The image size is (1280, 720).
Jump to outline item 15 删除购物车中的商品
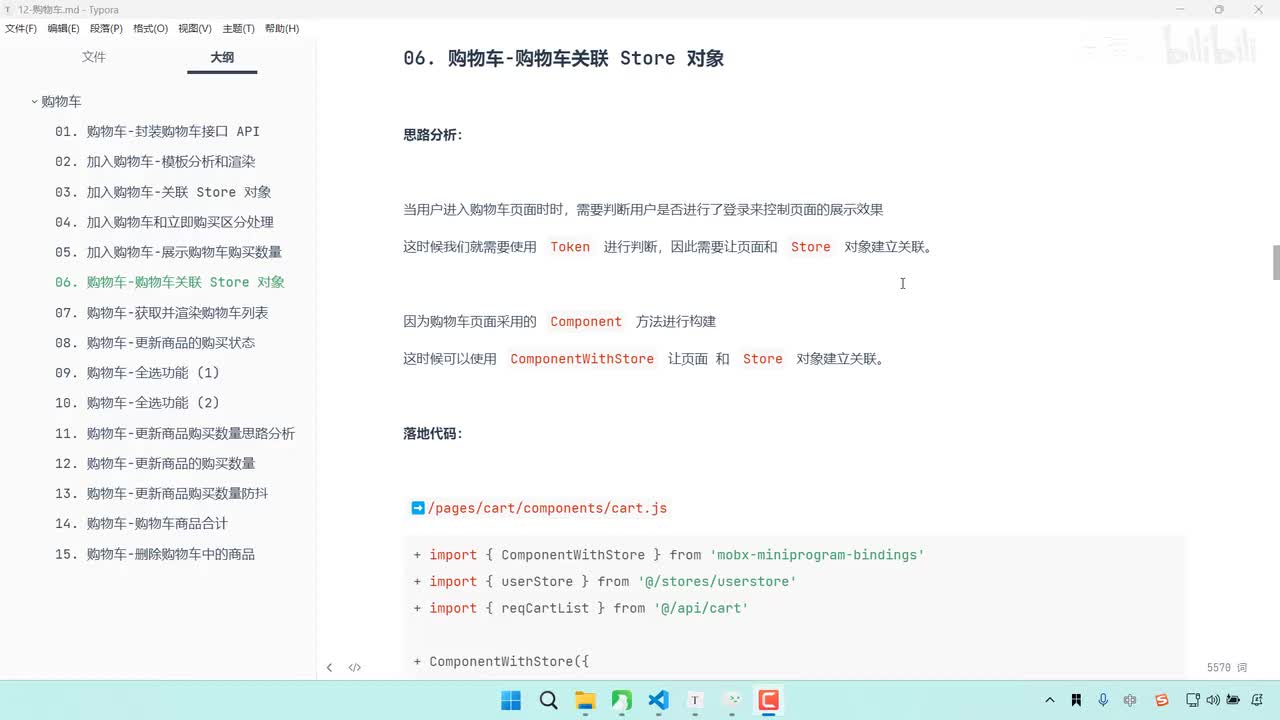click(155, 555)
